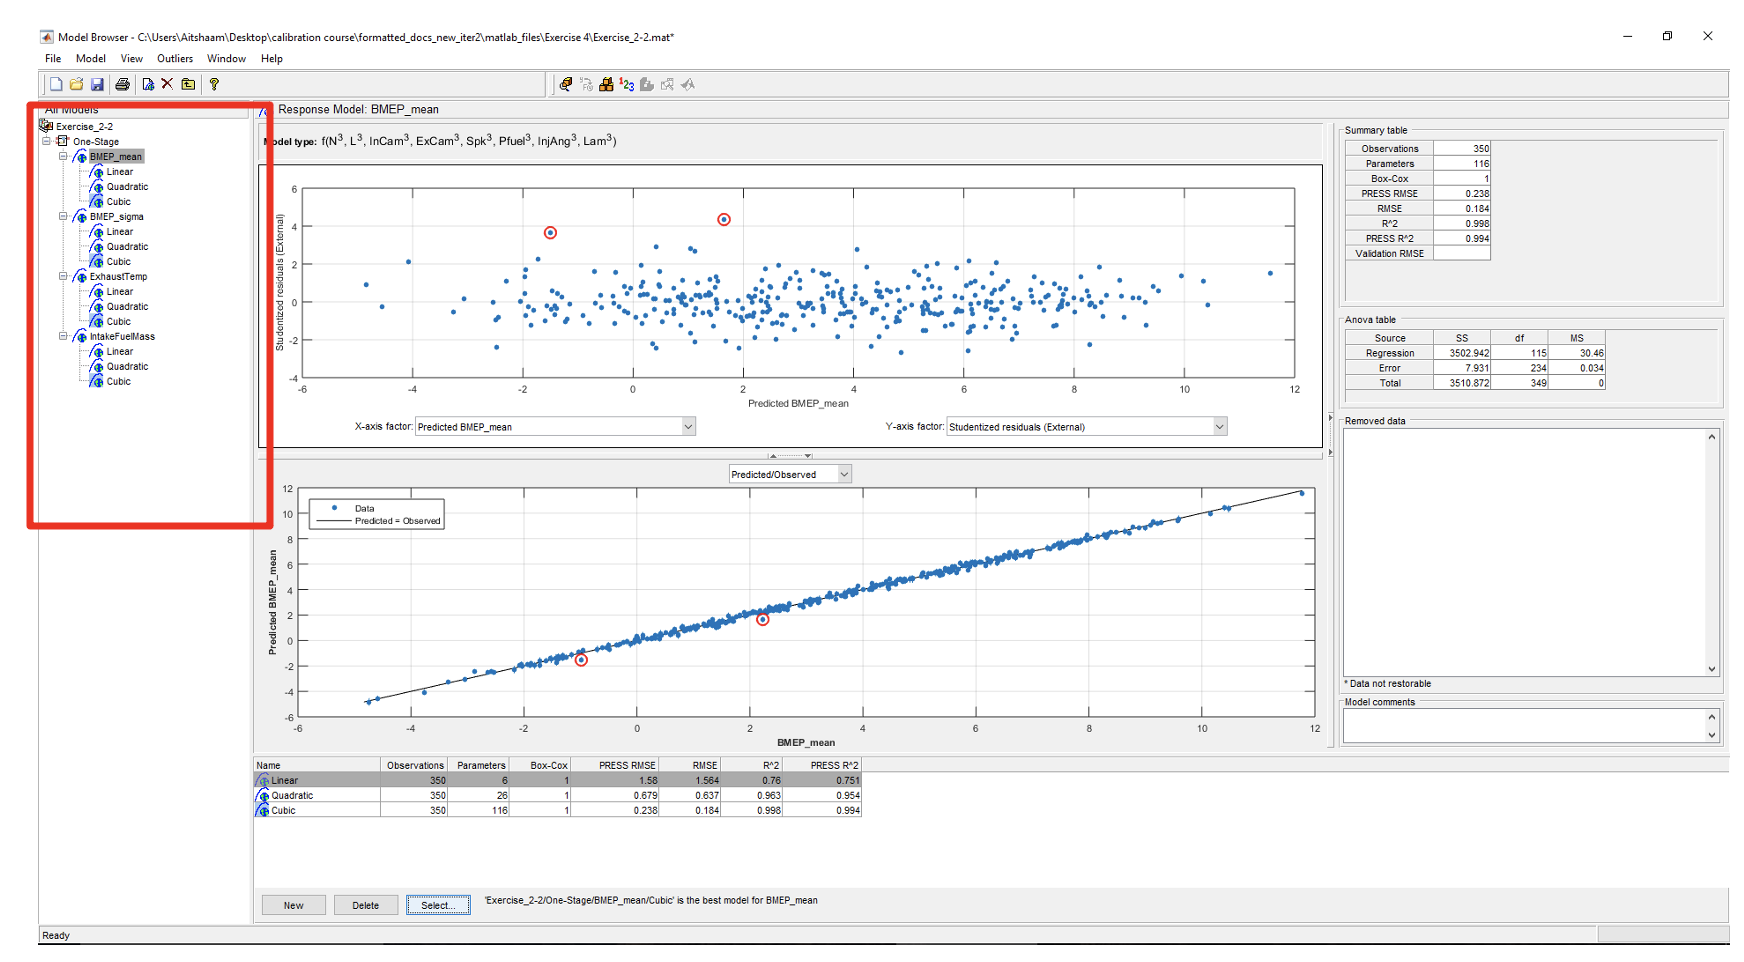Click the first grayed toolbar icon after view-model icon
Viewport: 1744px width, 962px height.
click(x=587, y=85)
